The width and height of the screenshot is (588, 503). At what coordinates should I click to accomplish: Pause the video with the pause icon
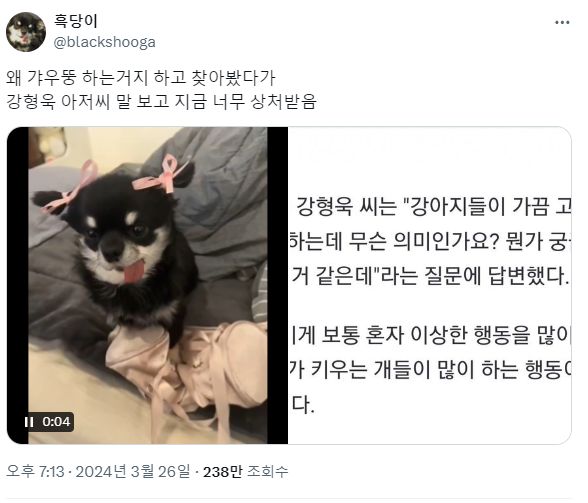(x=29, y=422)
